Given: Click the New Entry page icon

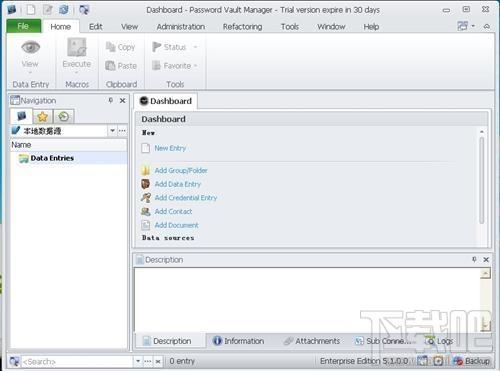Looking at the screenshot, I should [x=145, y=148].
